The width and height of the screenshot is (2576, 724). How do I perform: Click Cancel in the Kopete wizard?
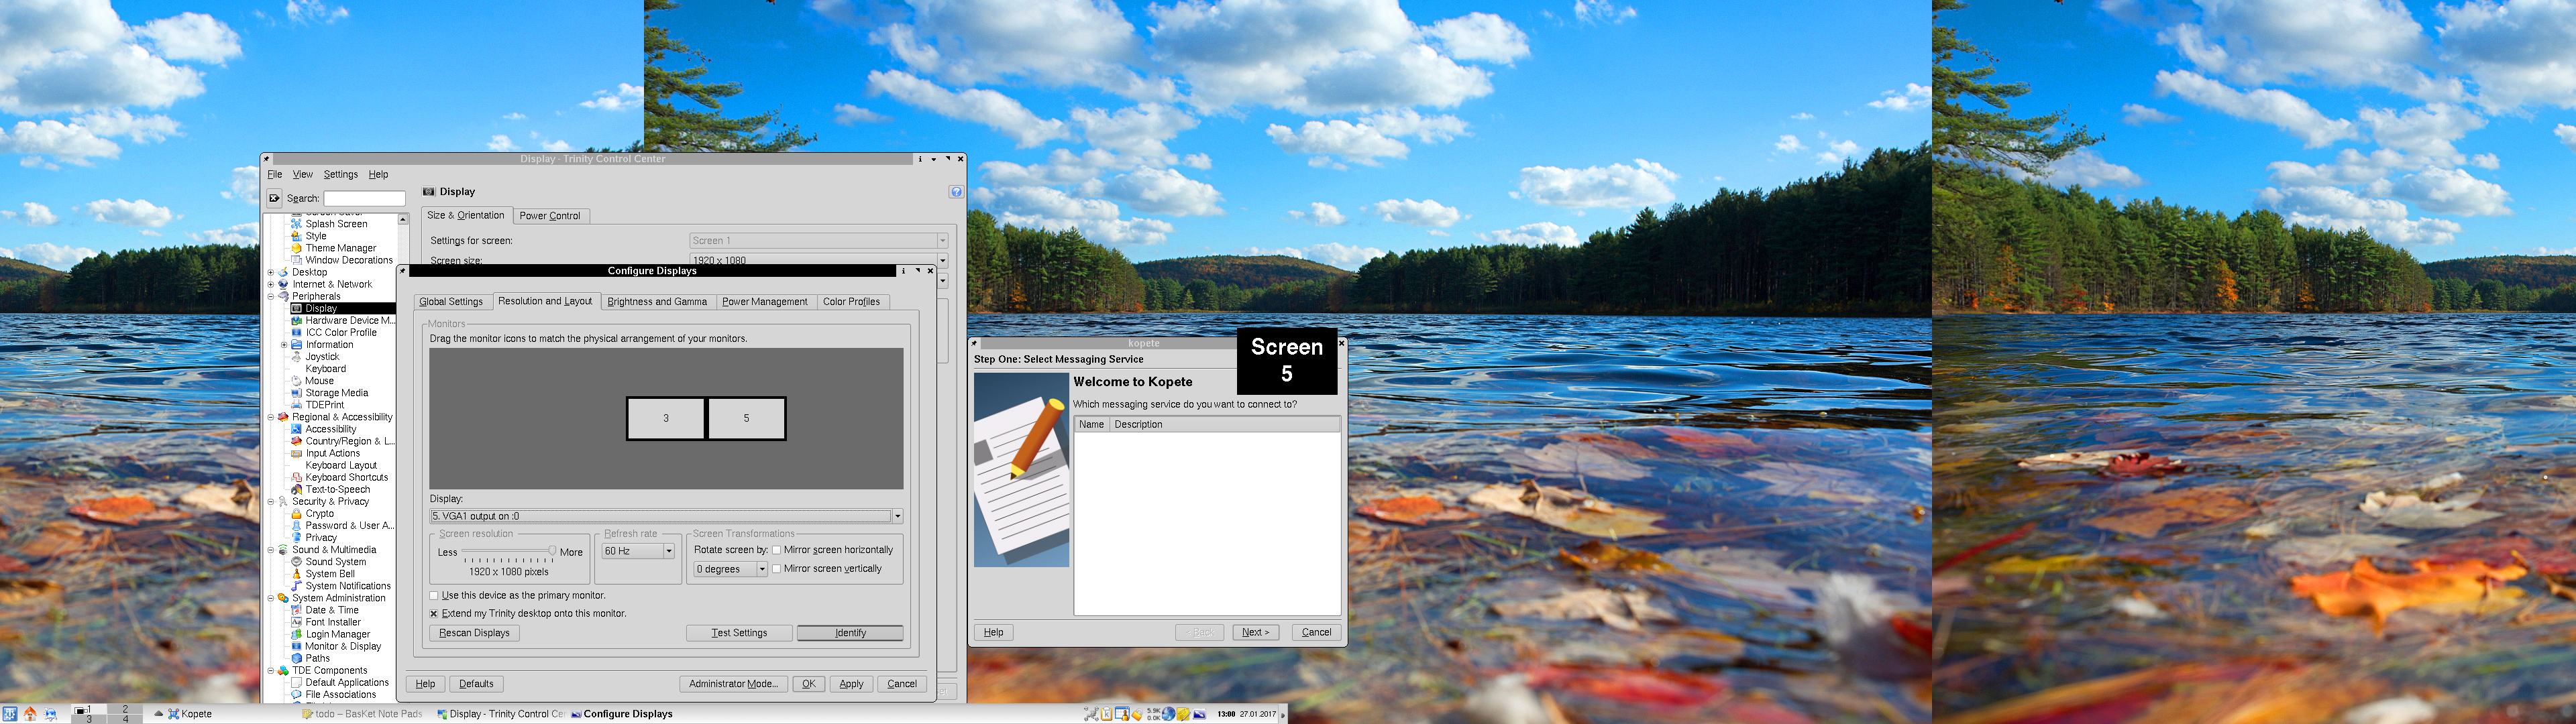[x=1316, y=632]
